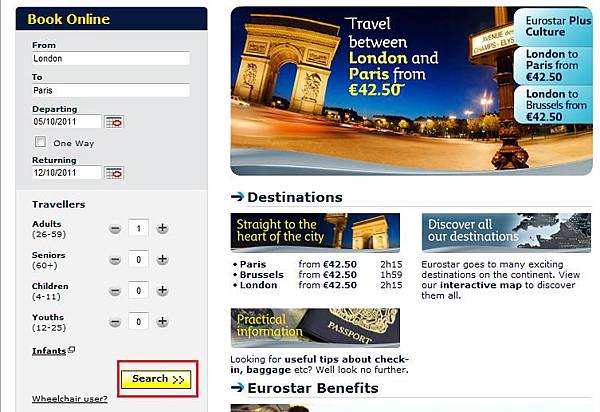Select the Eurostar Plus Culture tab
The width and height of the screenshot is (600, 412).
554,26
